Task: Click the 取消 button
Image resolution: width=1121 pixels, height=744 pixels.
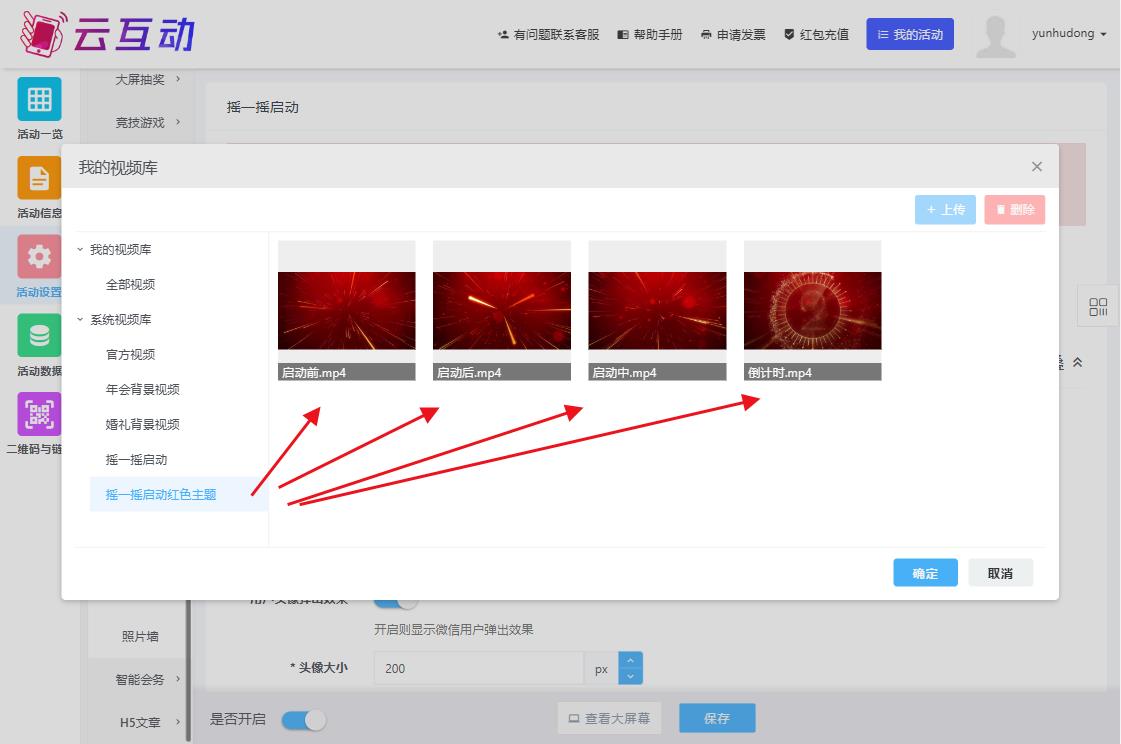Action: (x=1000, y=573)
